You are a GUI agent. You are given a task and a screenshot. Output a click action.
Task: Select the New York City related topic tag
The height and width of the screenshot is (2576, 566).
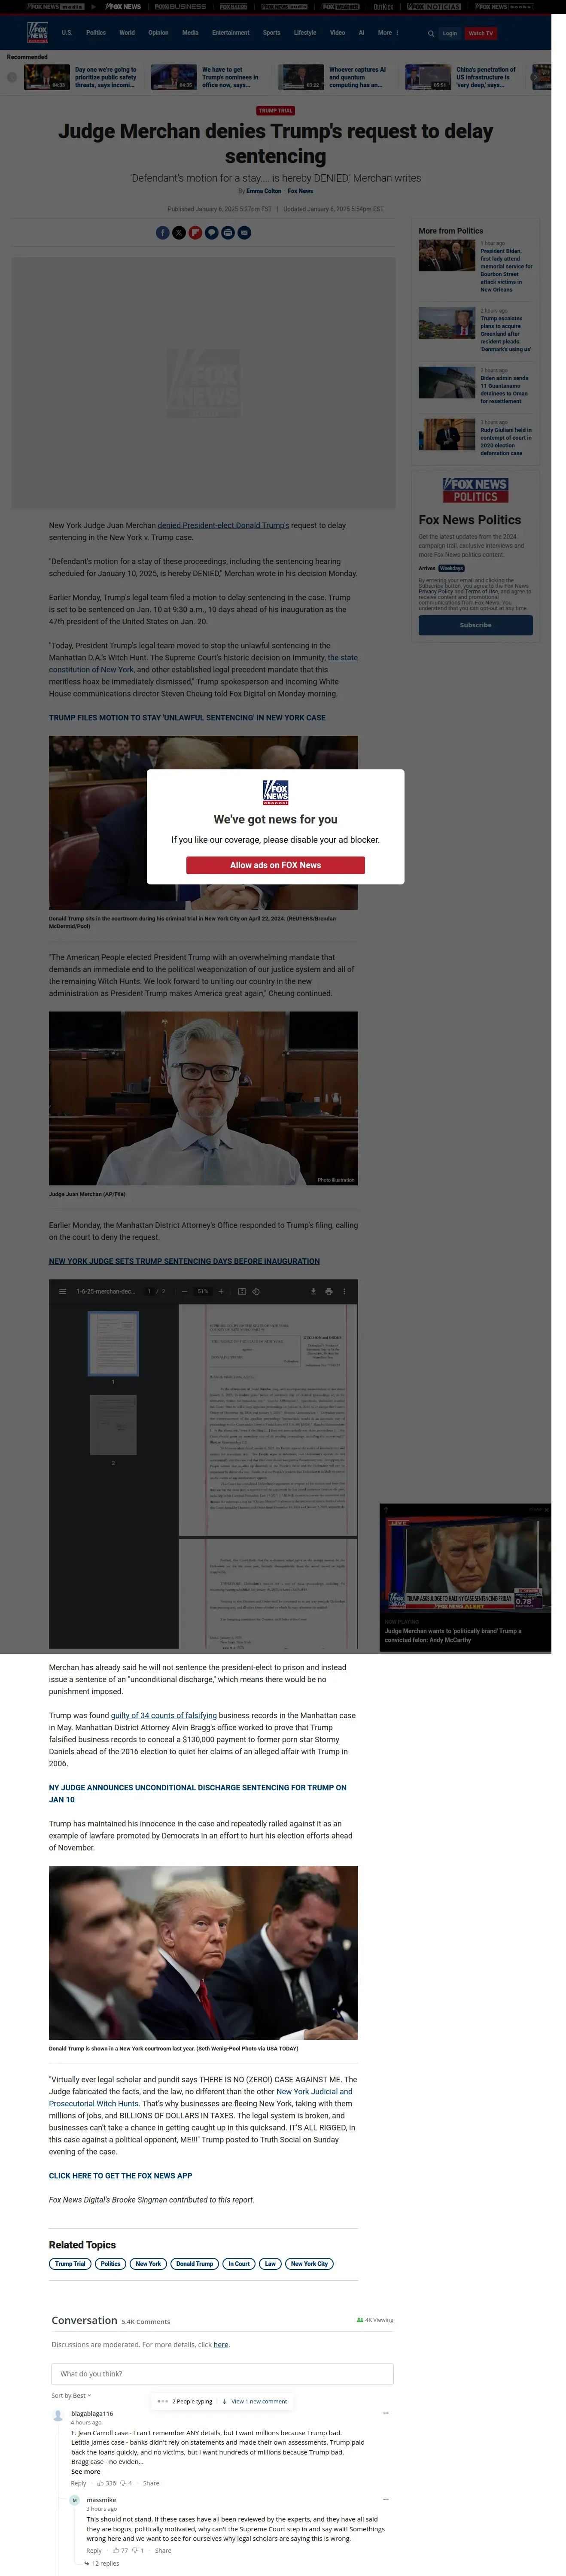point(309,2264)
